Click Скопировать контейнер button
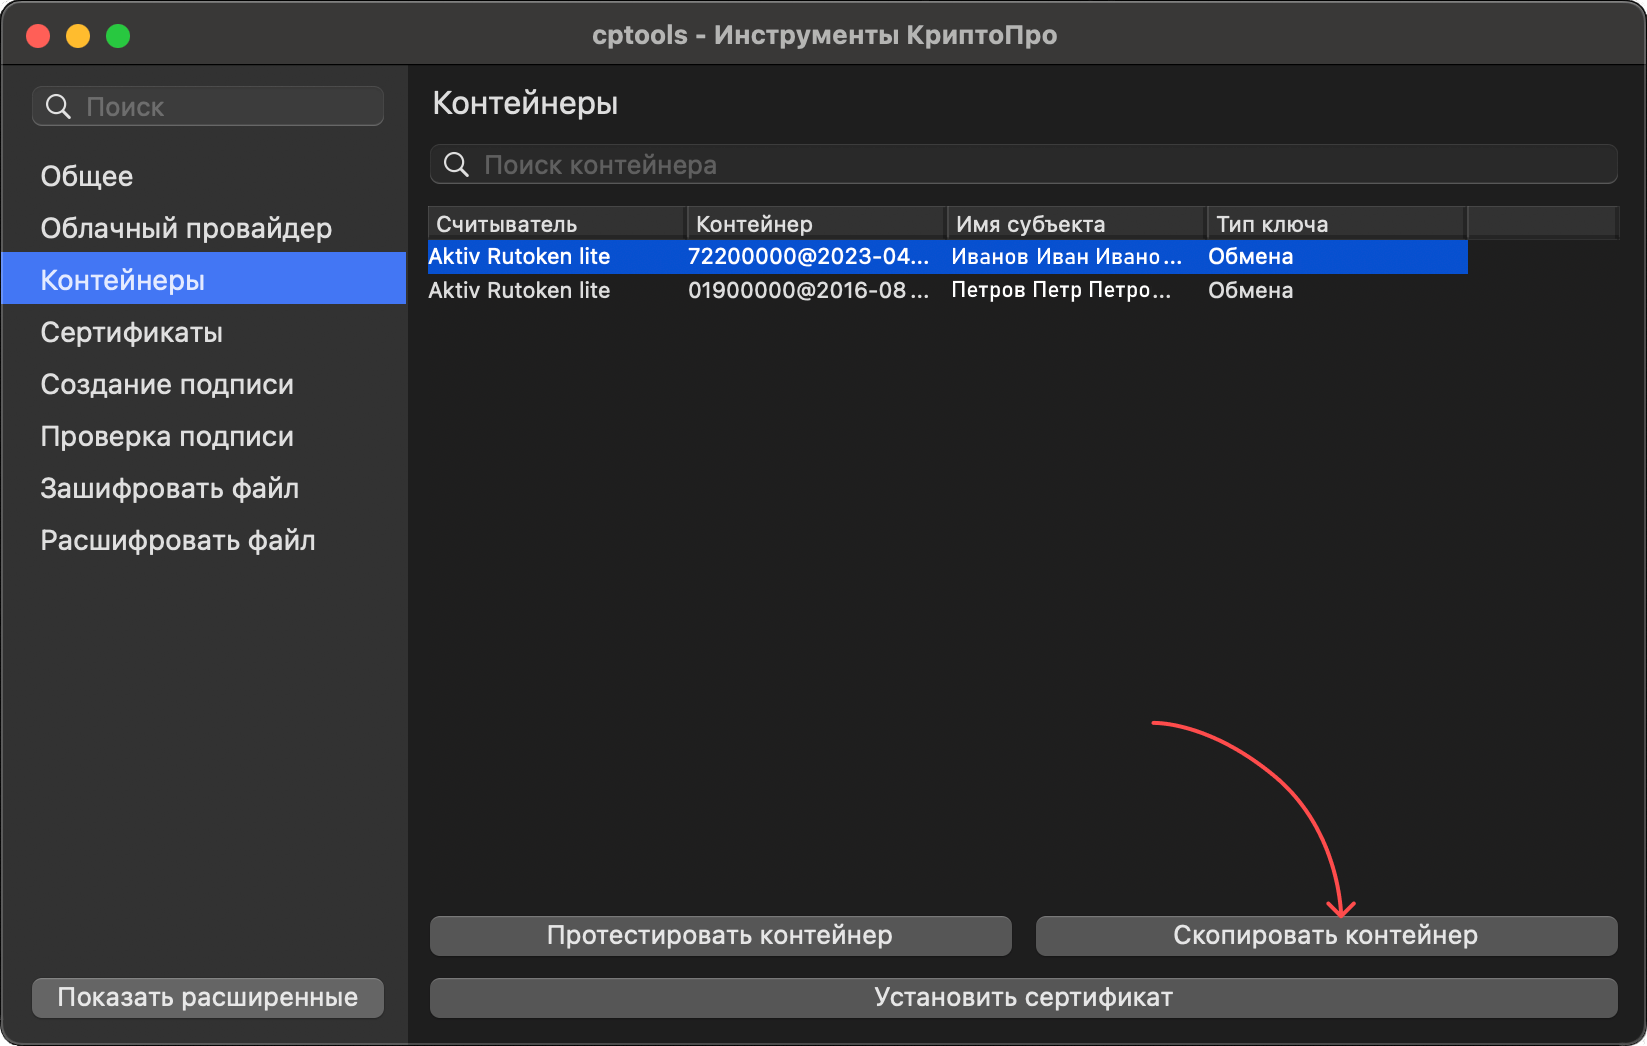The height and width of the screenshot is (1046, 1647). pyautogui.click(x=1326, y=936)
